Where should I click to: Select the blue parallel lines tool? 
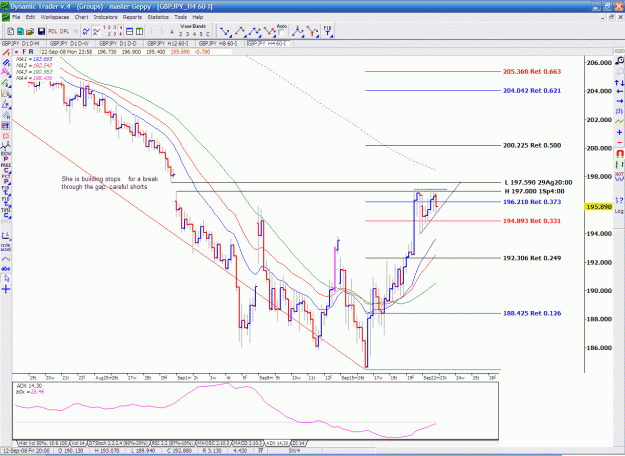coord(6,63)
